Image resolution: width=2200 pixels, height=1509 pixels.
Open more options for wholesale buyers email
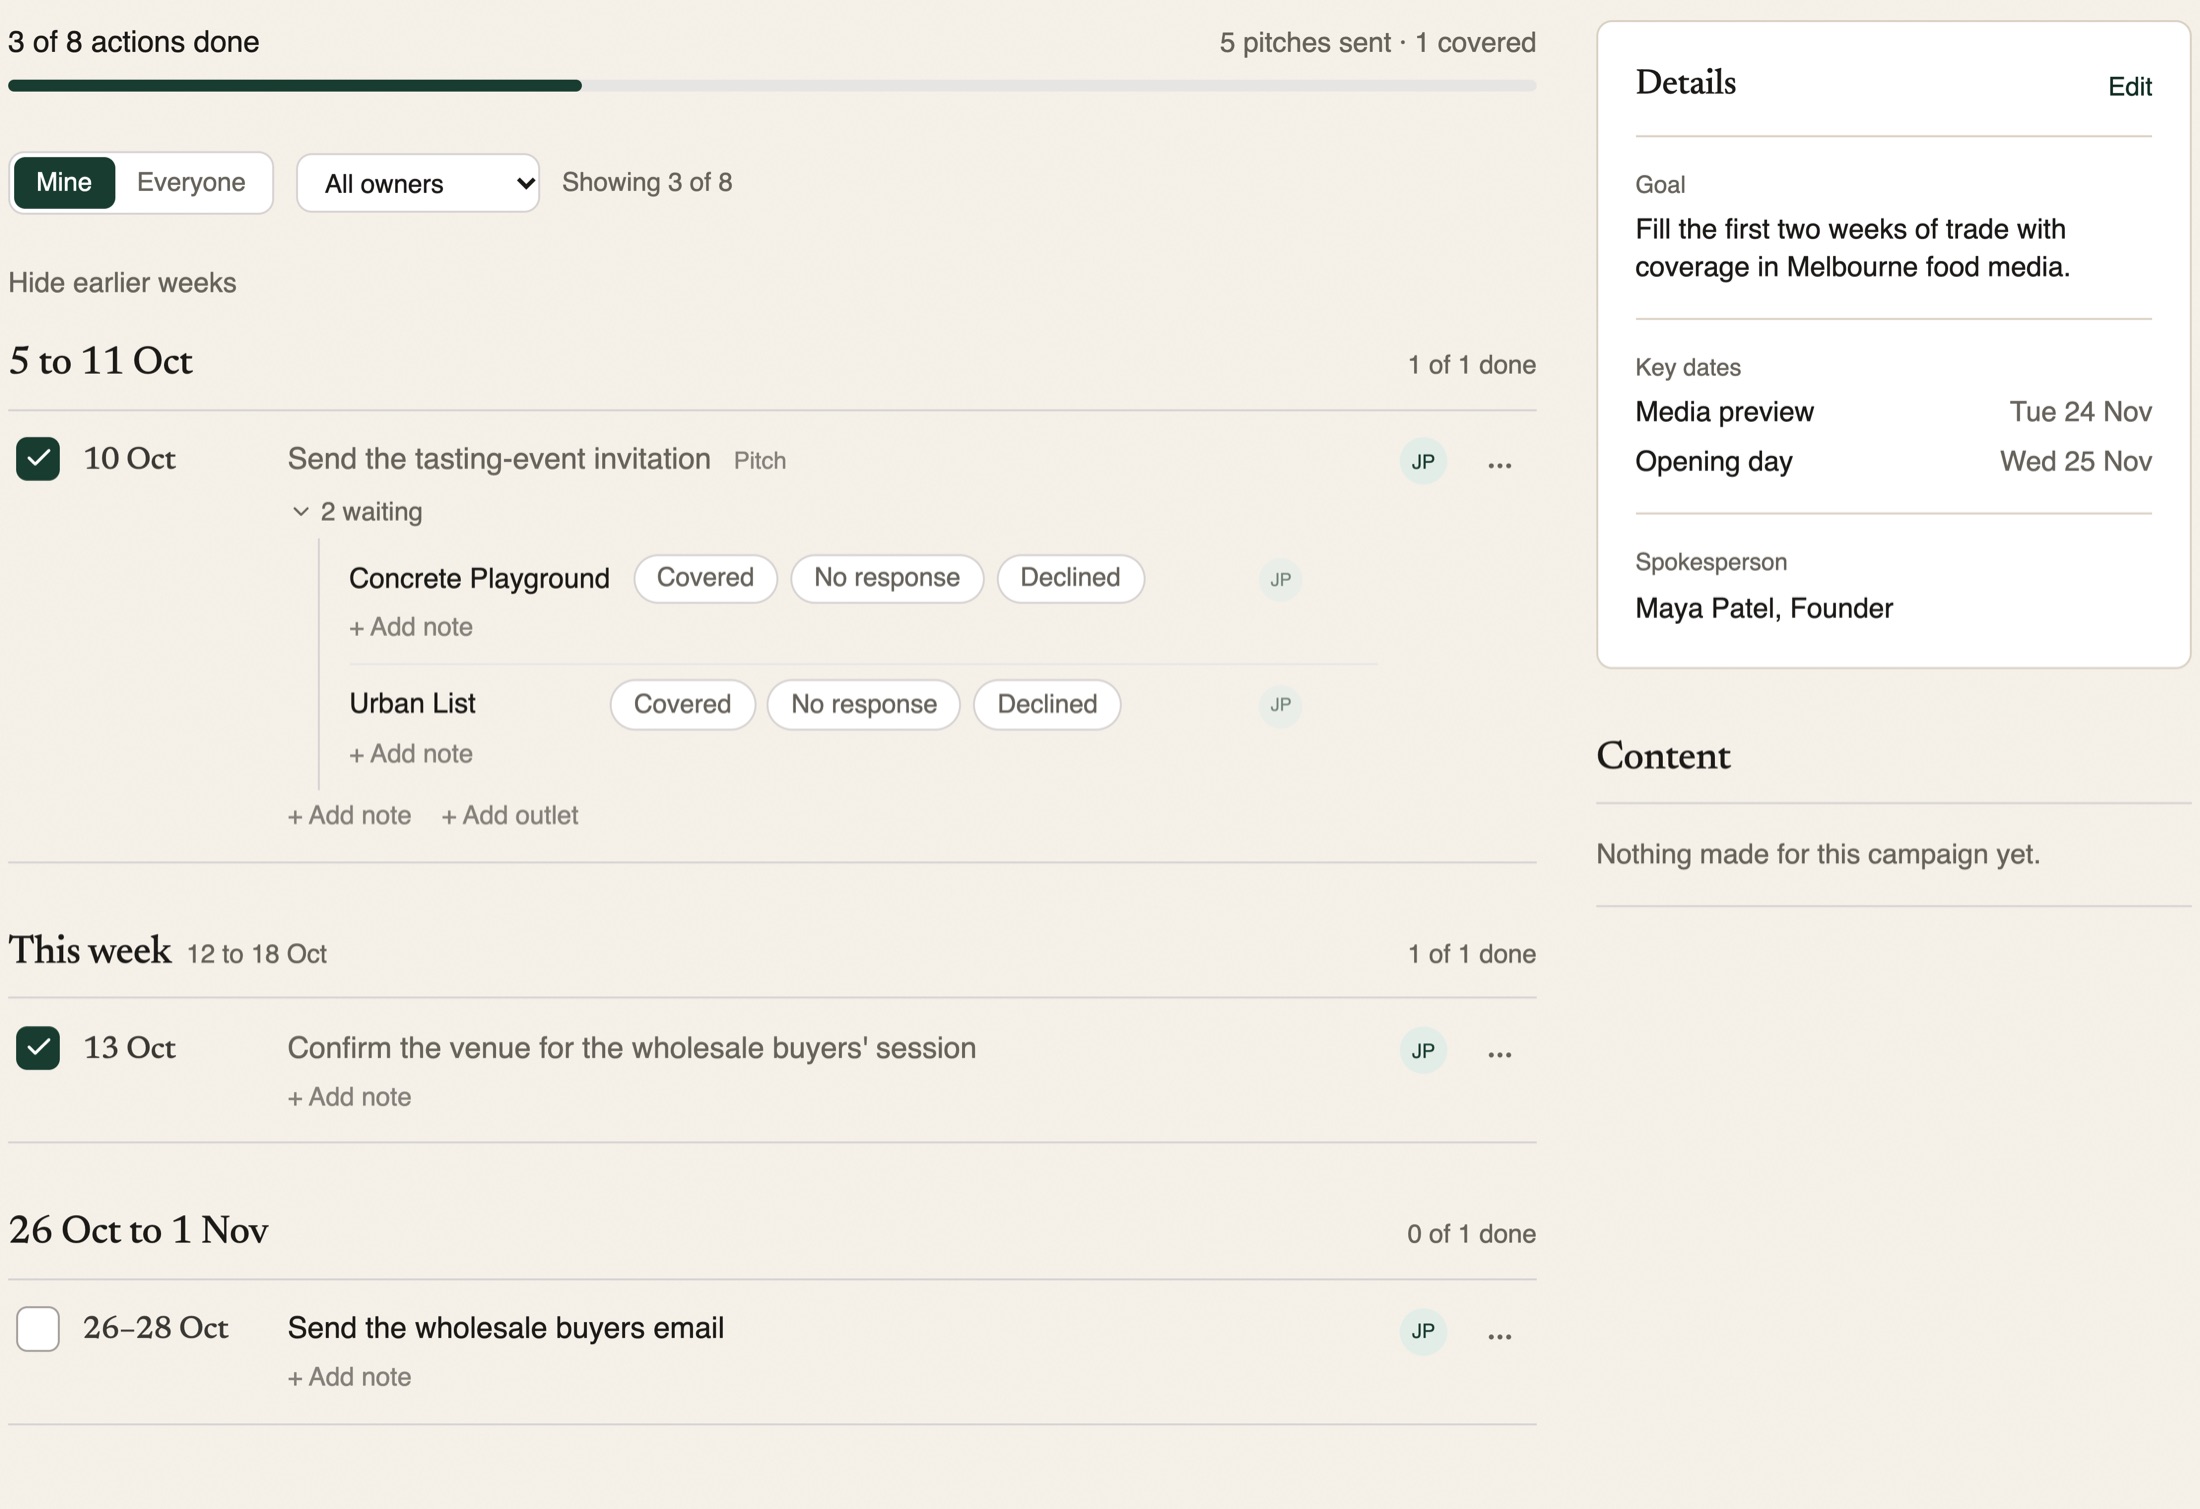[x=1499, y=1335]
